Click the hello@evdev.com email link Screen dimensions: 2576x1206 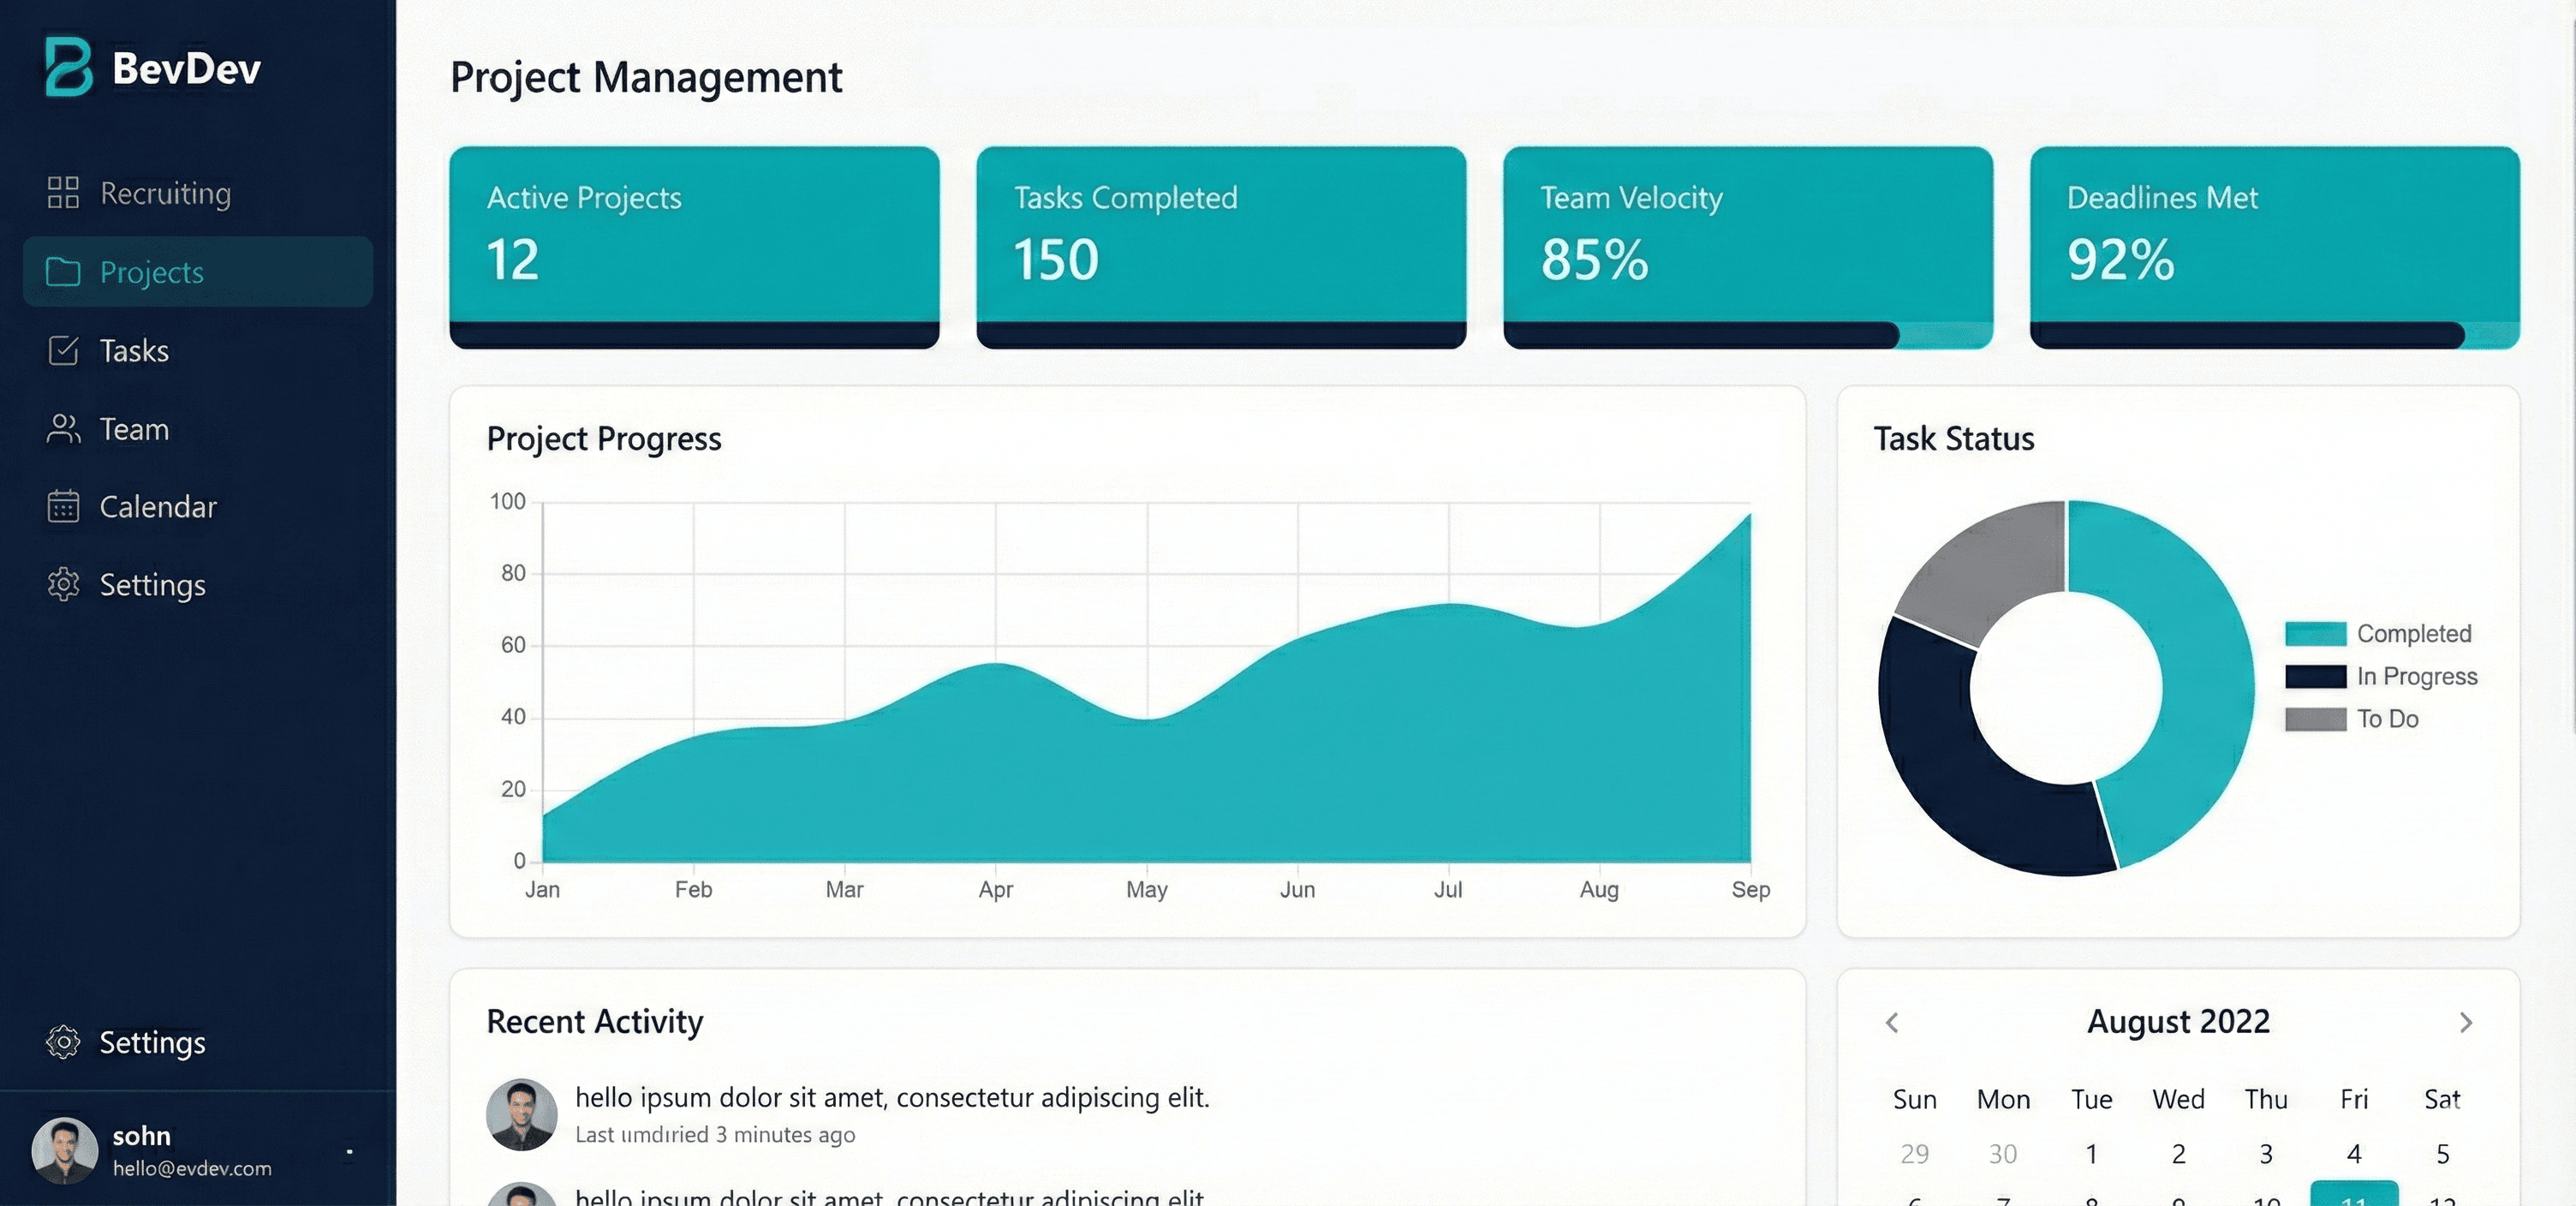[x=192, y=1168]
